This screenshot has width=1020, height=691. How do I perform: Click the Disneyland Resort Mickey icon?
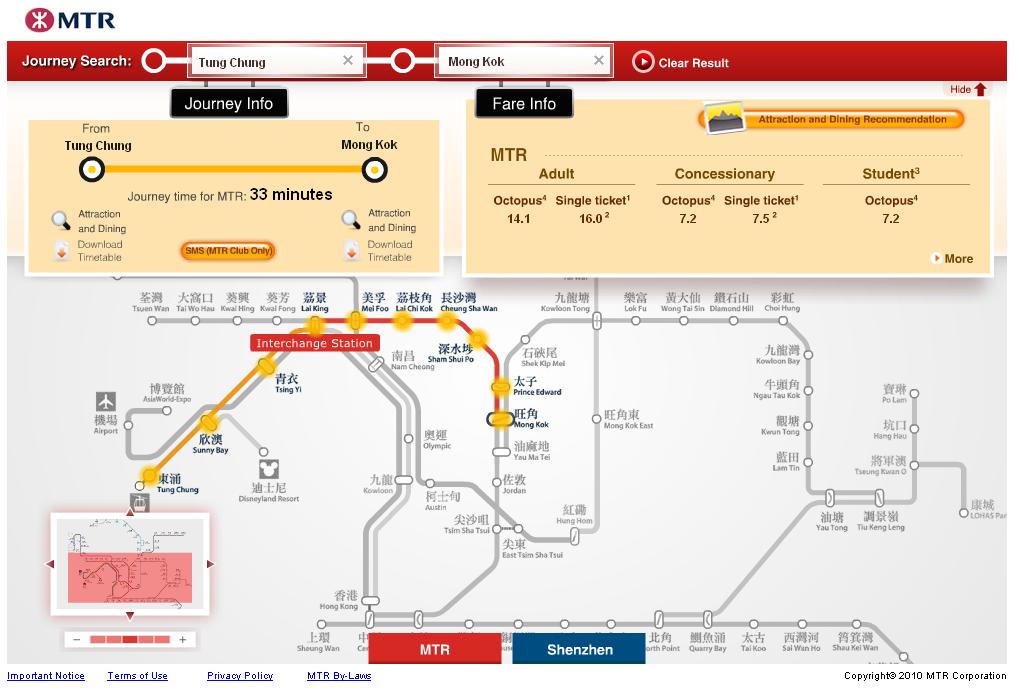[x=269, y=470]
